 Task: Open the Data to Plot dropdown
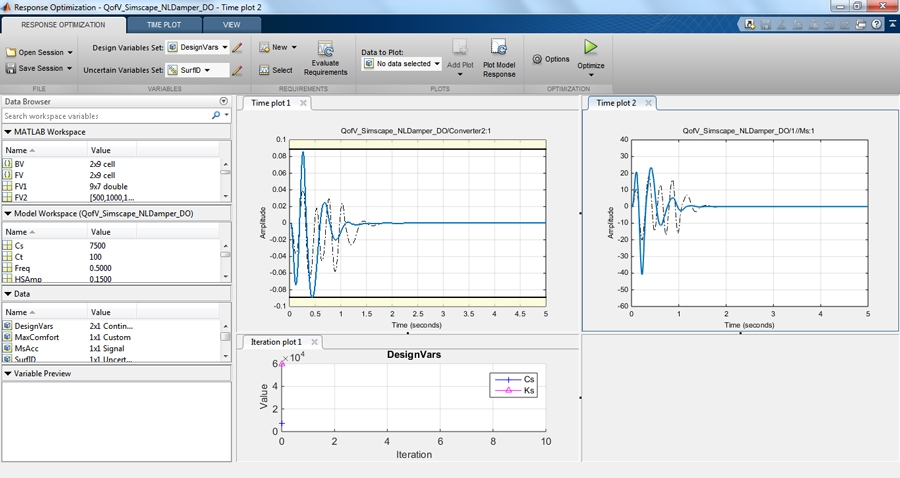coord(436,64)
